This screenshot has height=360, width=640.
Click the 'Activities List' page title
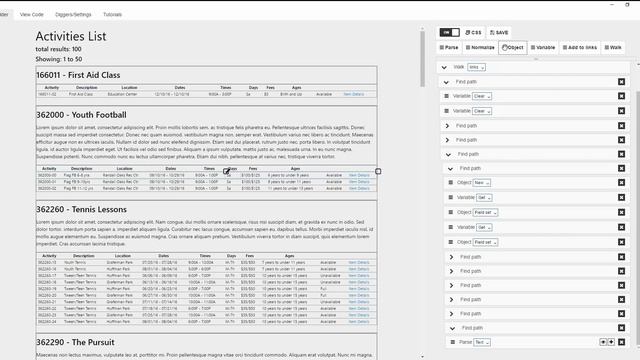point(71,36)
